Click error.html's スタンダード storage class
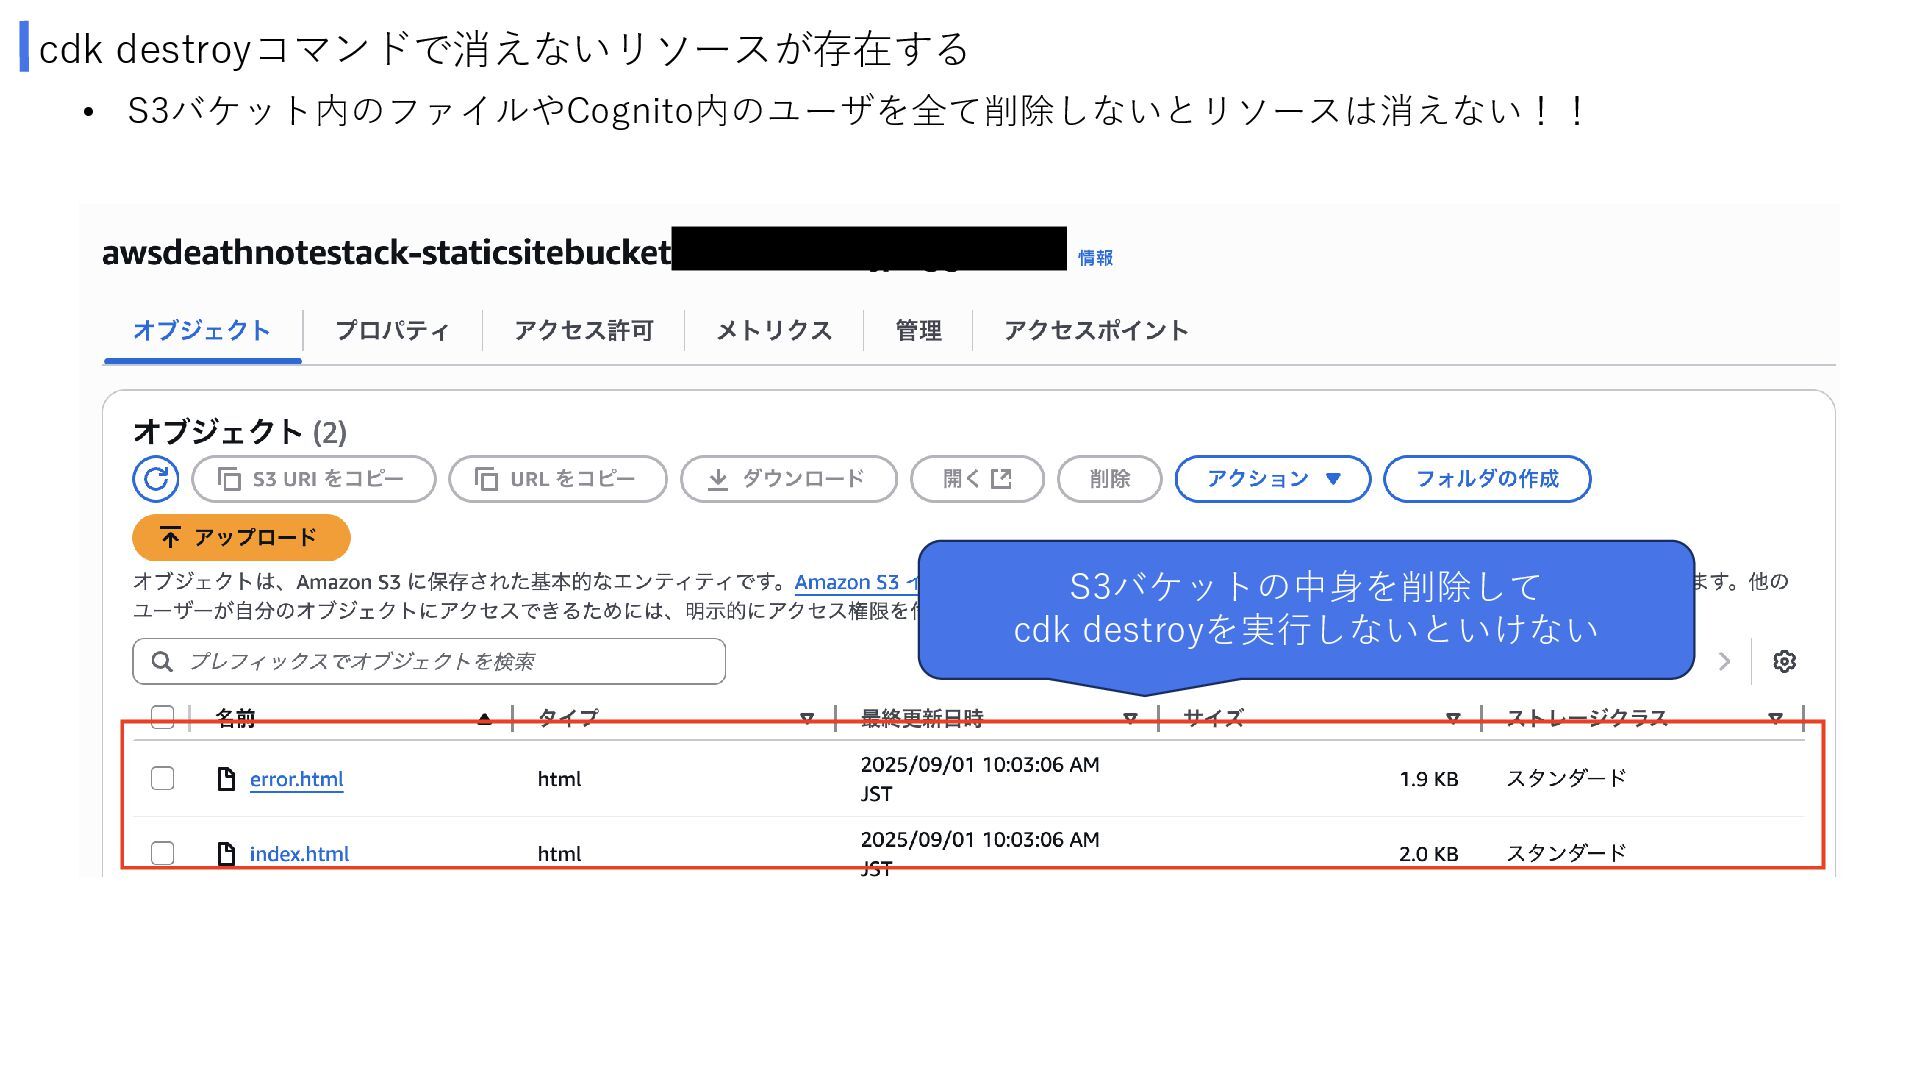Viewport: 1920px width, 1080px height. (1566, 778)
